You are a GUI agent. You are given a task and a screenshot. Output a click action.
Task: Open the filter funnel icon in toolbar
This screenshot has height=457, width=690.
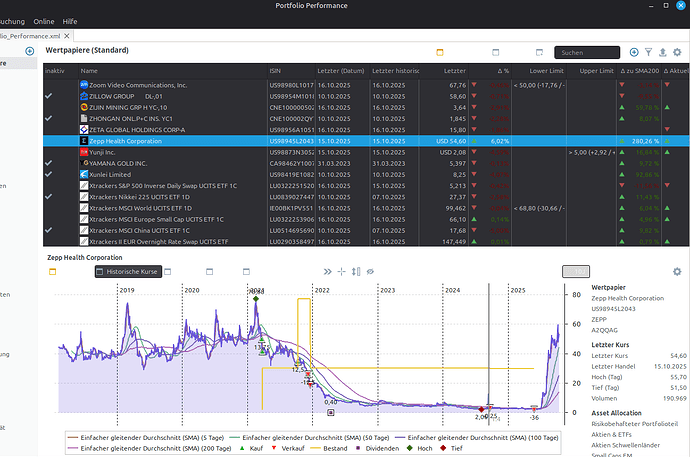pos(648,52)
